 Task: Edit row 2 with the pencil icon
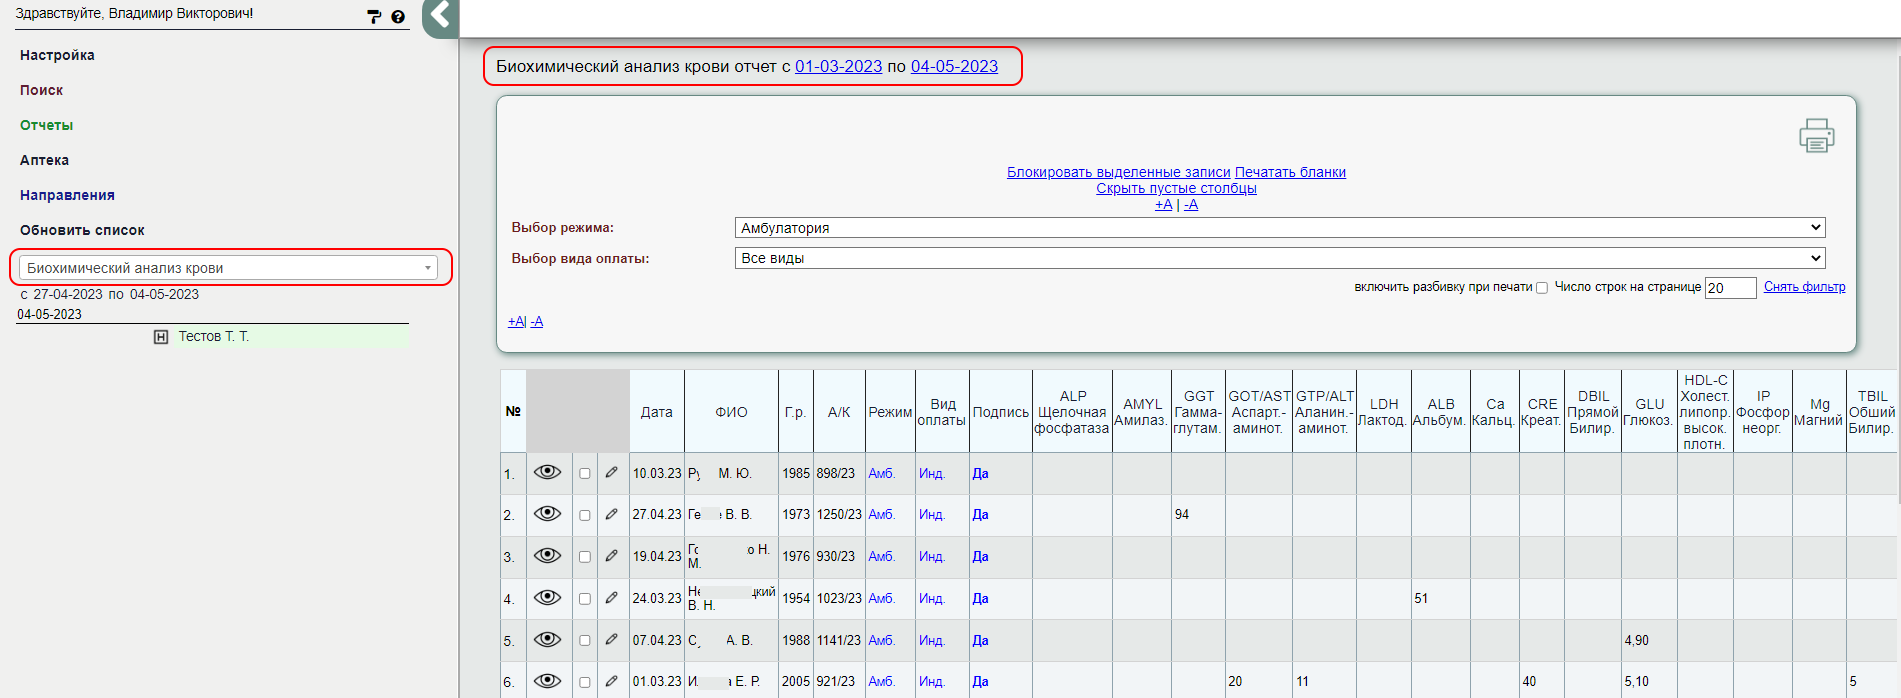click(x=611, y=514)
